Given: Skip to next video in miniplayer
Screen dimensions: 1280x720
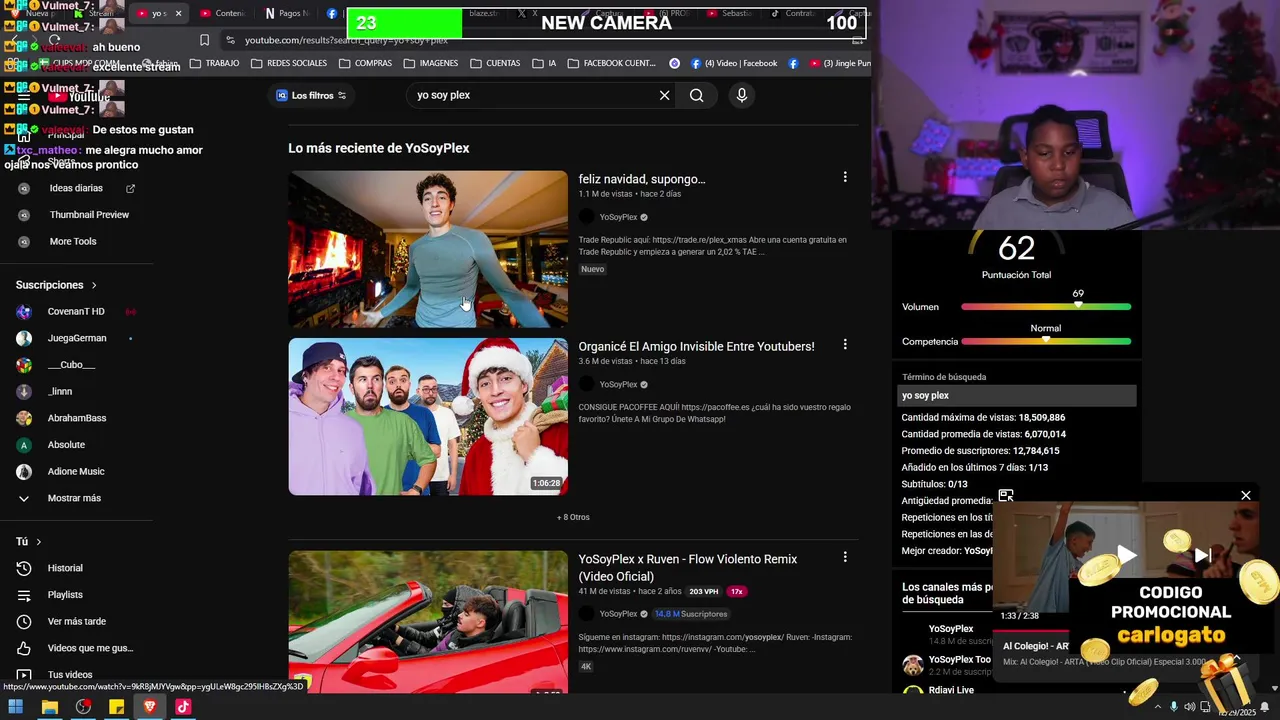Looking at the screenshot, I should click(x=1203, y=555).
